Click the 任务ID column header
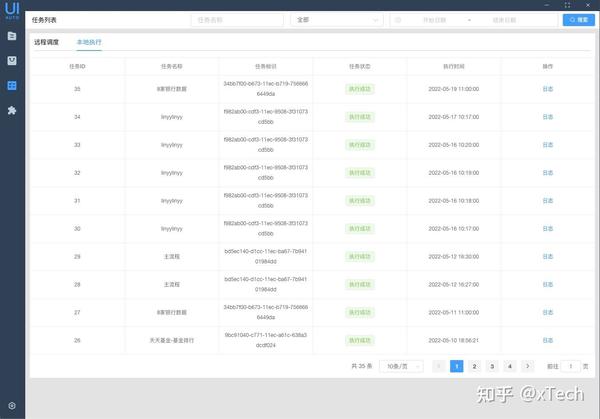The width and height of the screenshot is (600, 419). tap(77, 66)
